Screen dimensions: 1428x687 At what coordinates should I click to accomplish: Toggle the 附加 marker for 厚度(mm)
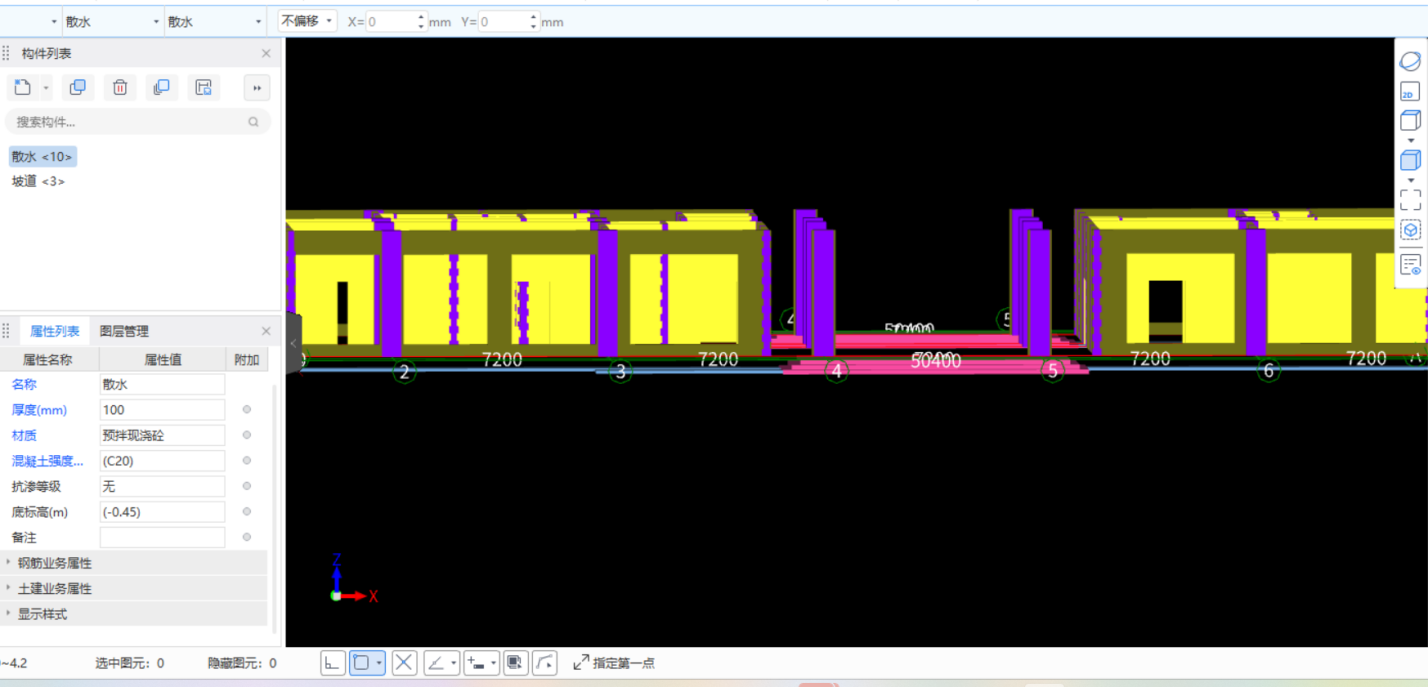247,410
